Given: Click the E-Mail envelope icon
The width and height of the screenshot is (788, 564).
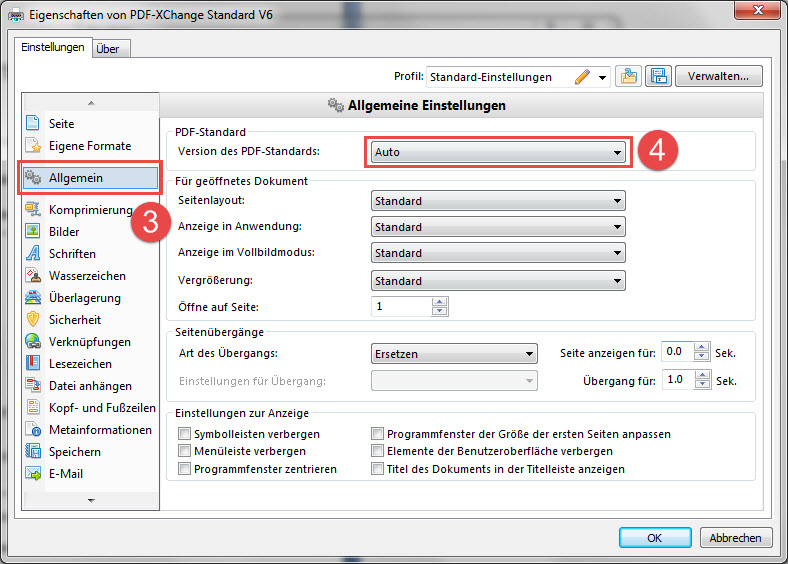Looking at the screenshot, I should coord(33,474).
